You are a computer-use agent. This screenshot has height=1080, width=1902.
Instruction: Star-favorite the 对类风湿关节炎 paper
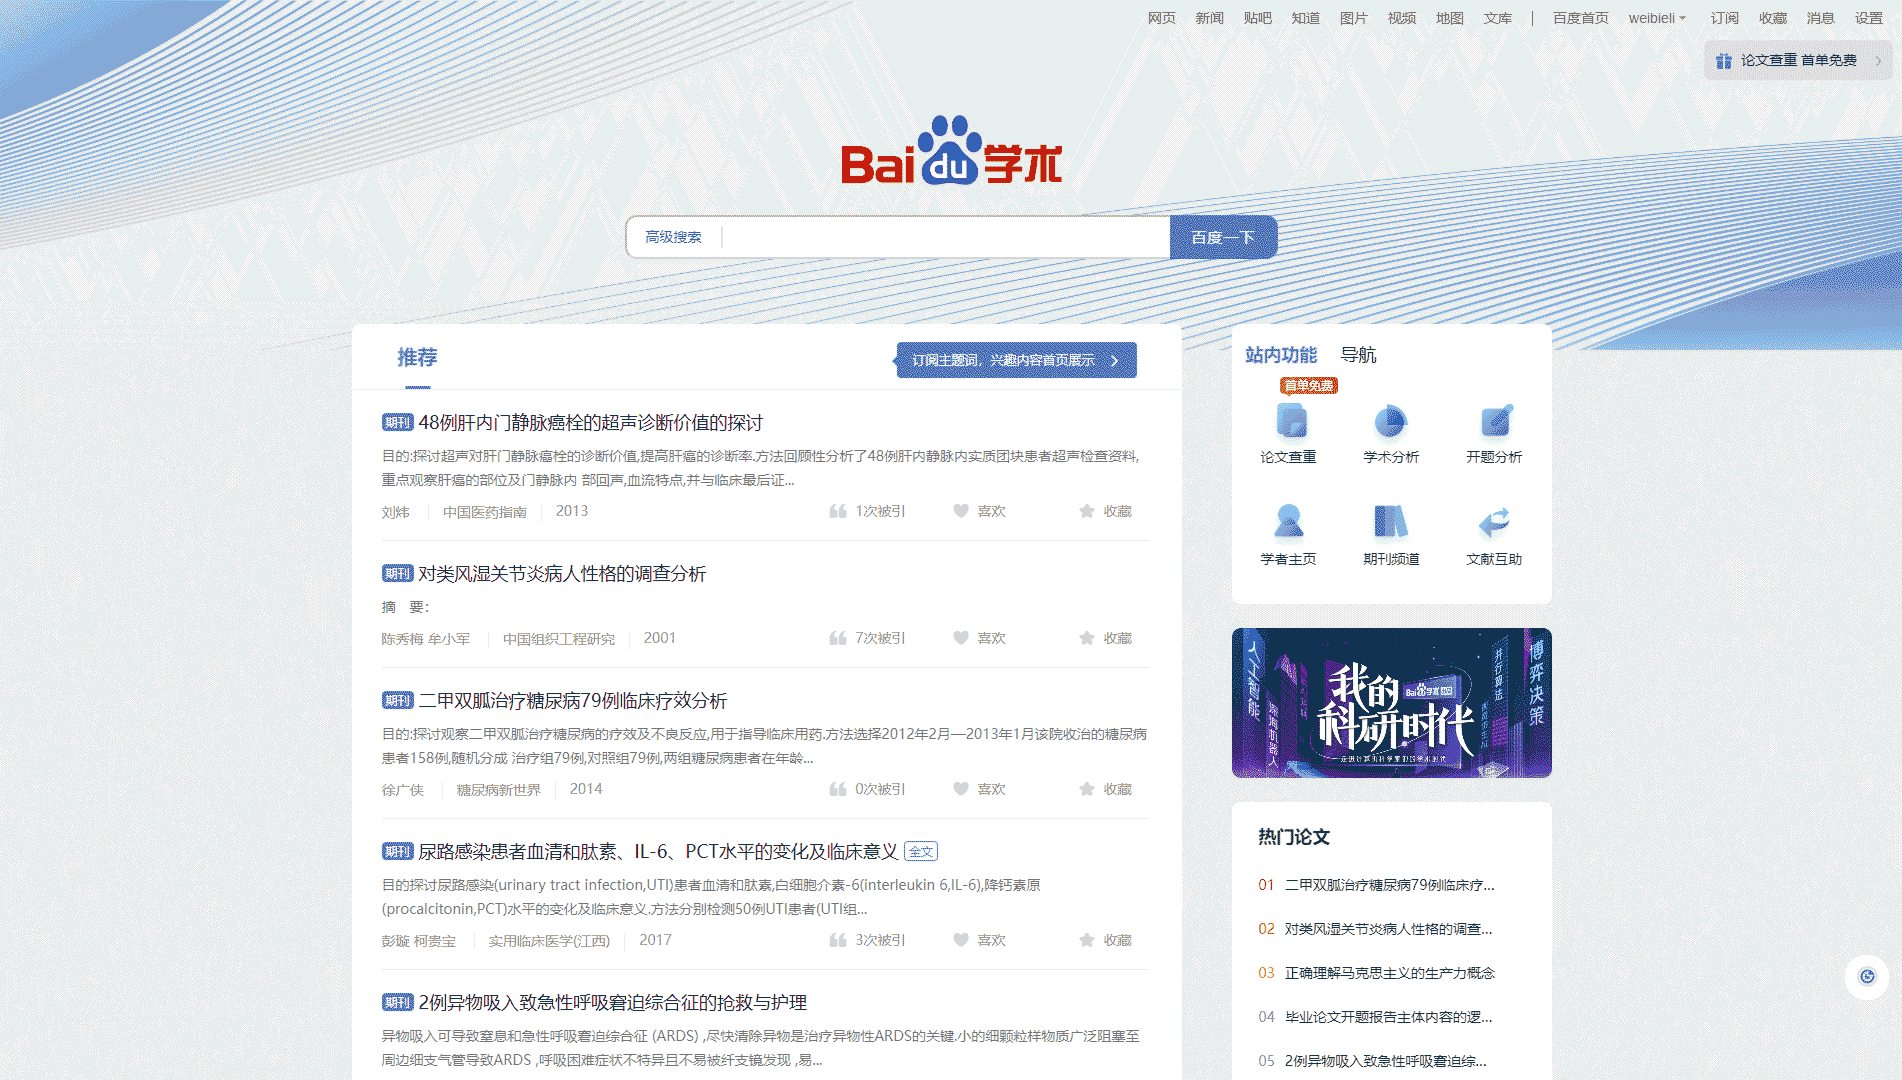tap(1087, 638)
